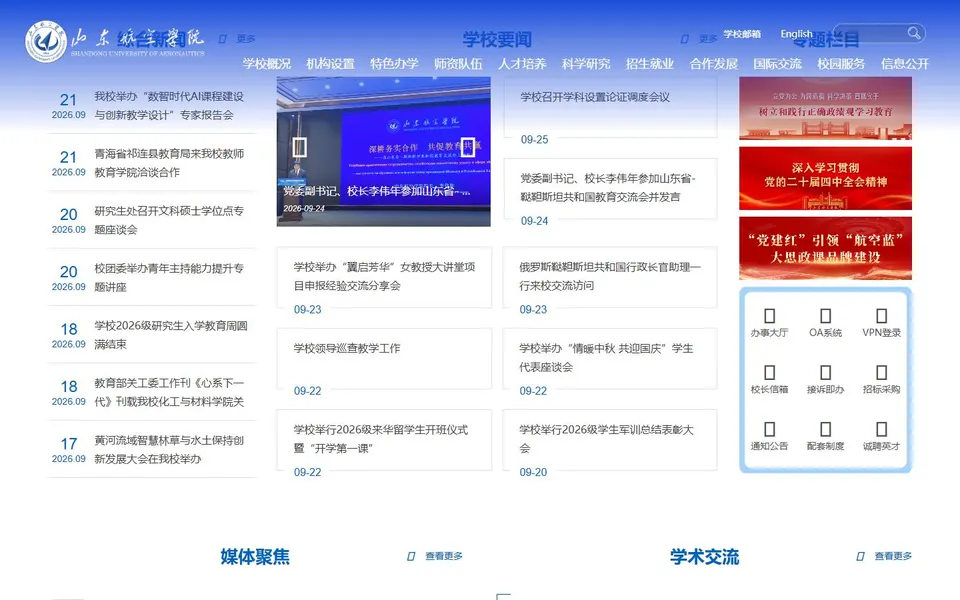Open the 配套制度 quick link icon
The image size is (960, 600).
825,429
